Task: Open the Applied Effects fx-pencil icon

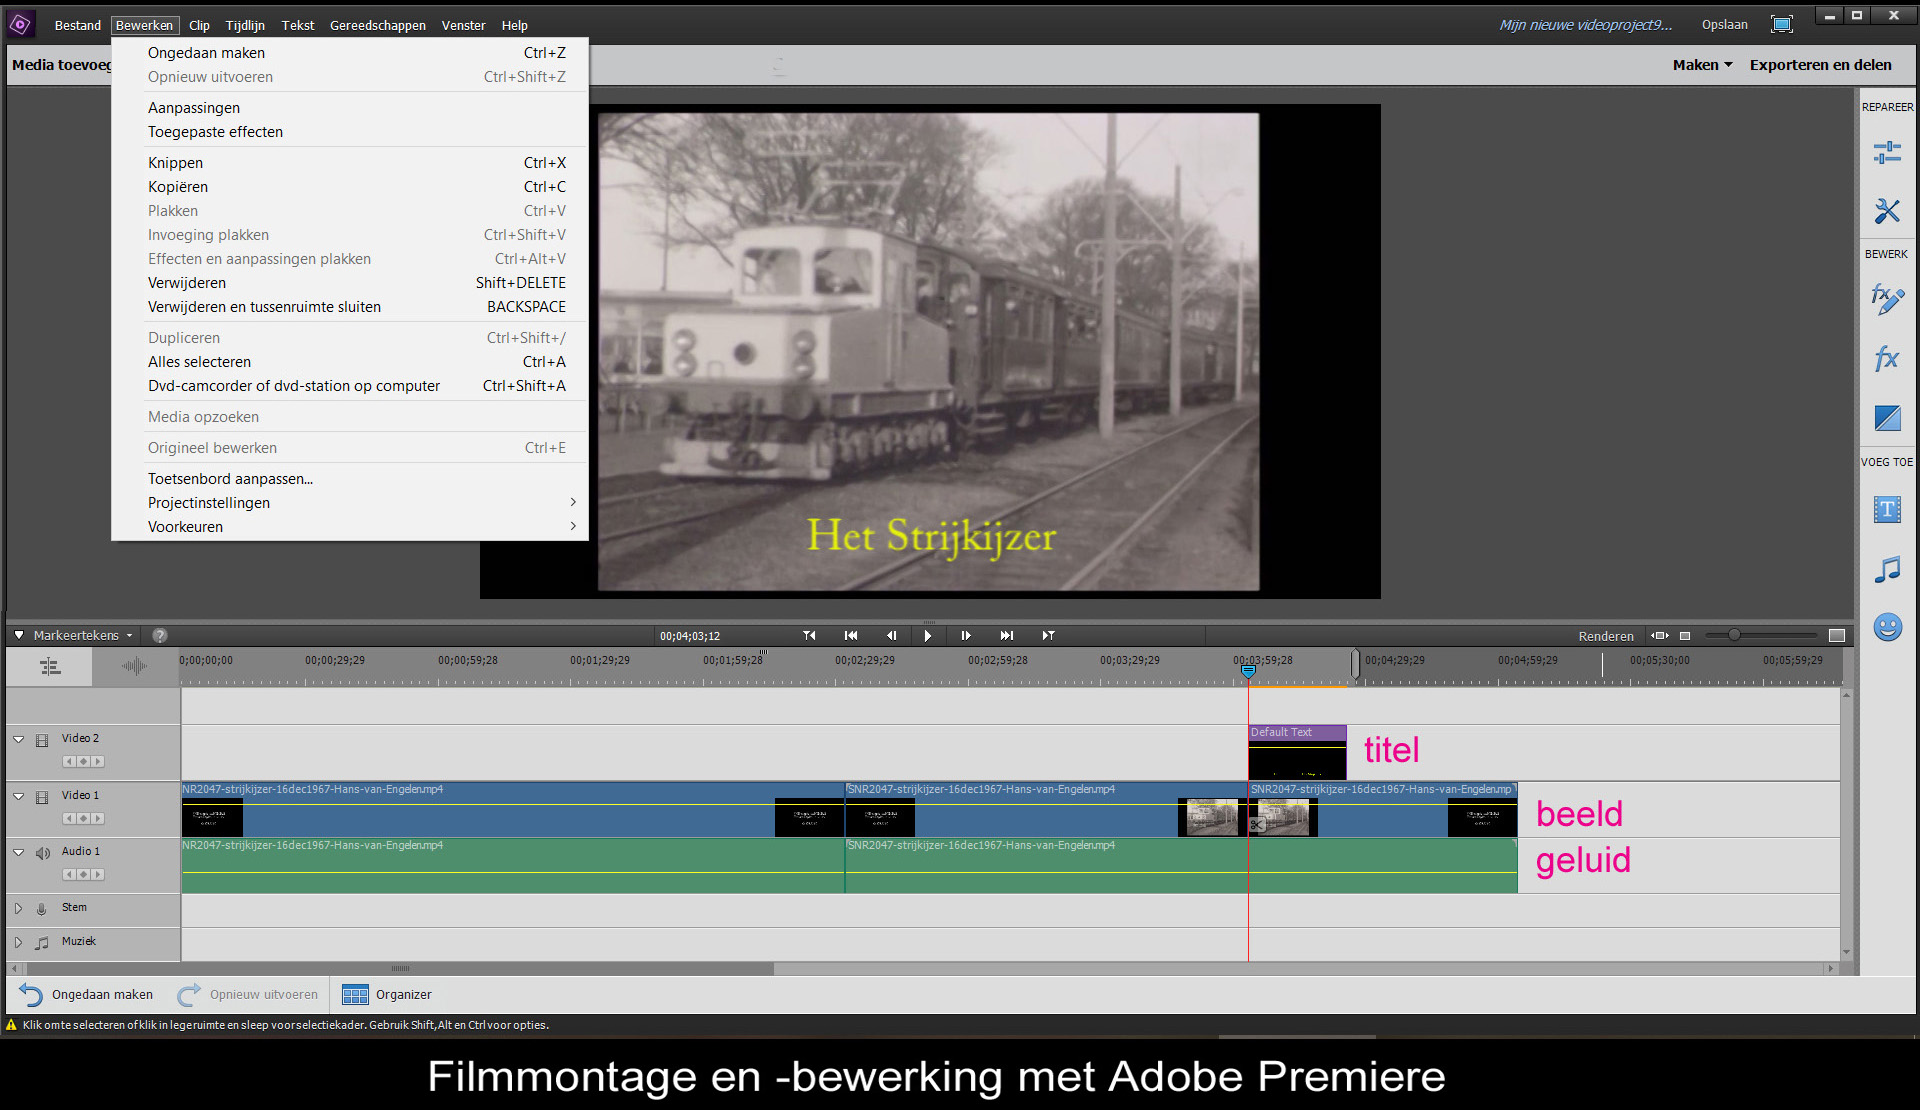Action: pyautogui.click(x=1887, y=299)
